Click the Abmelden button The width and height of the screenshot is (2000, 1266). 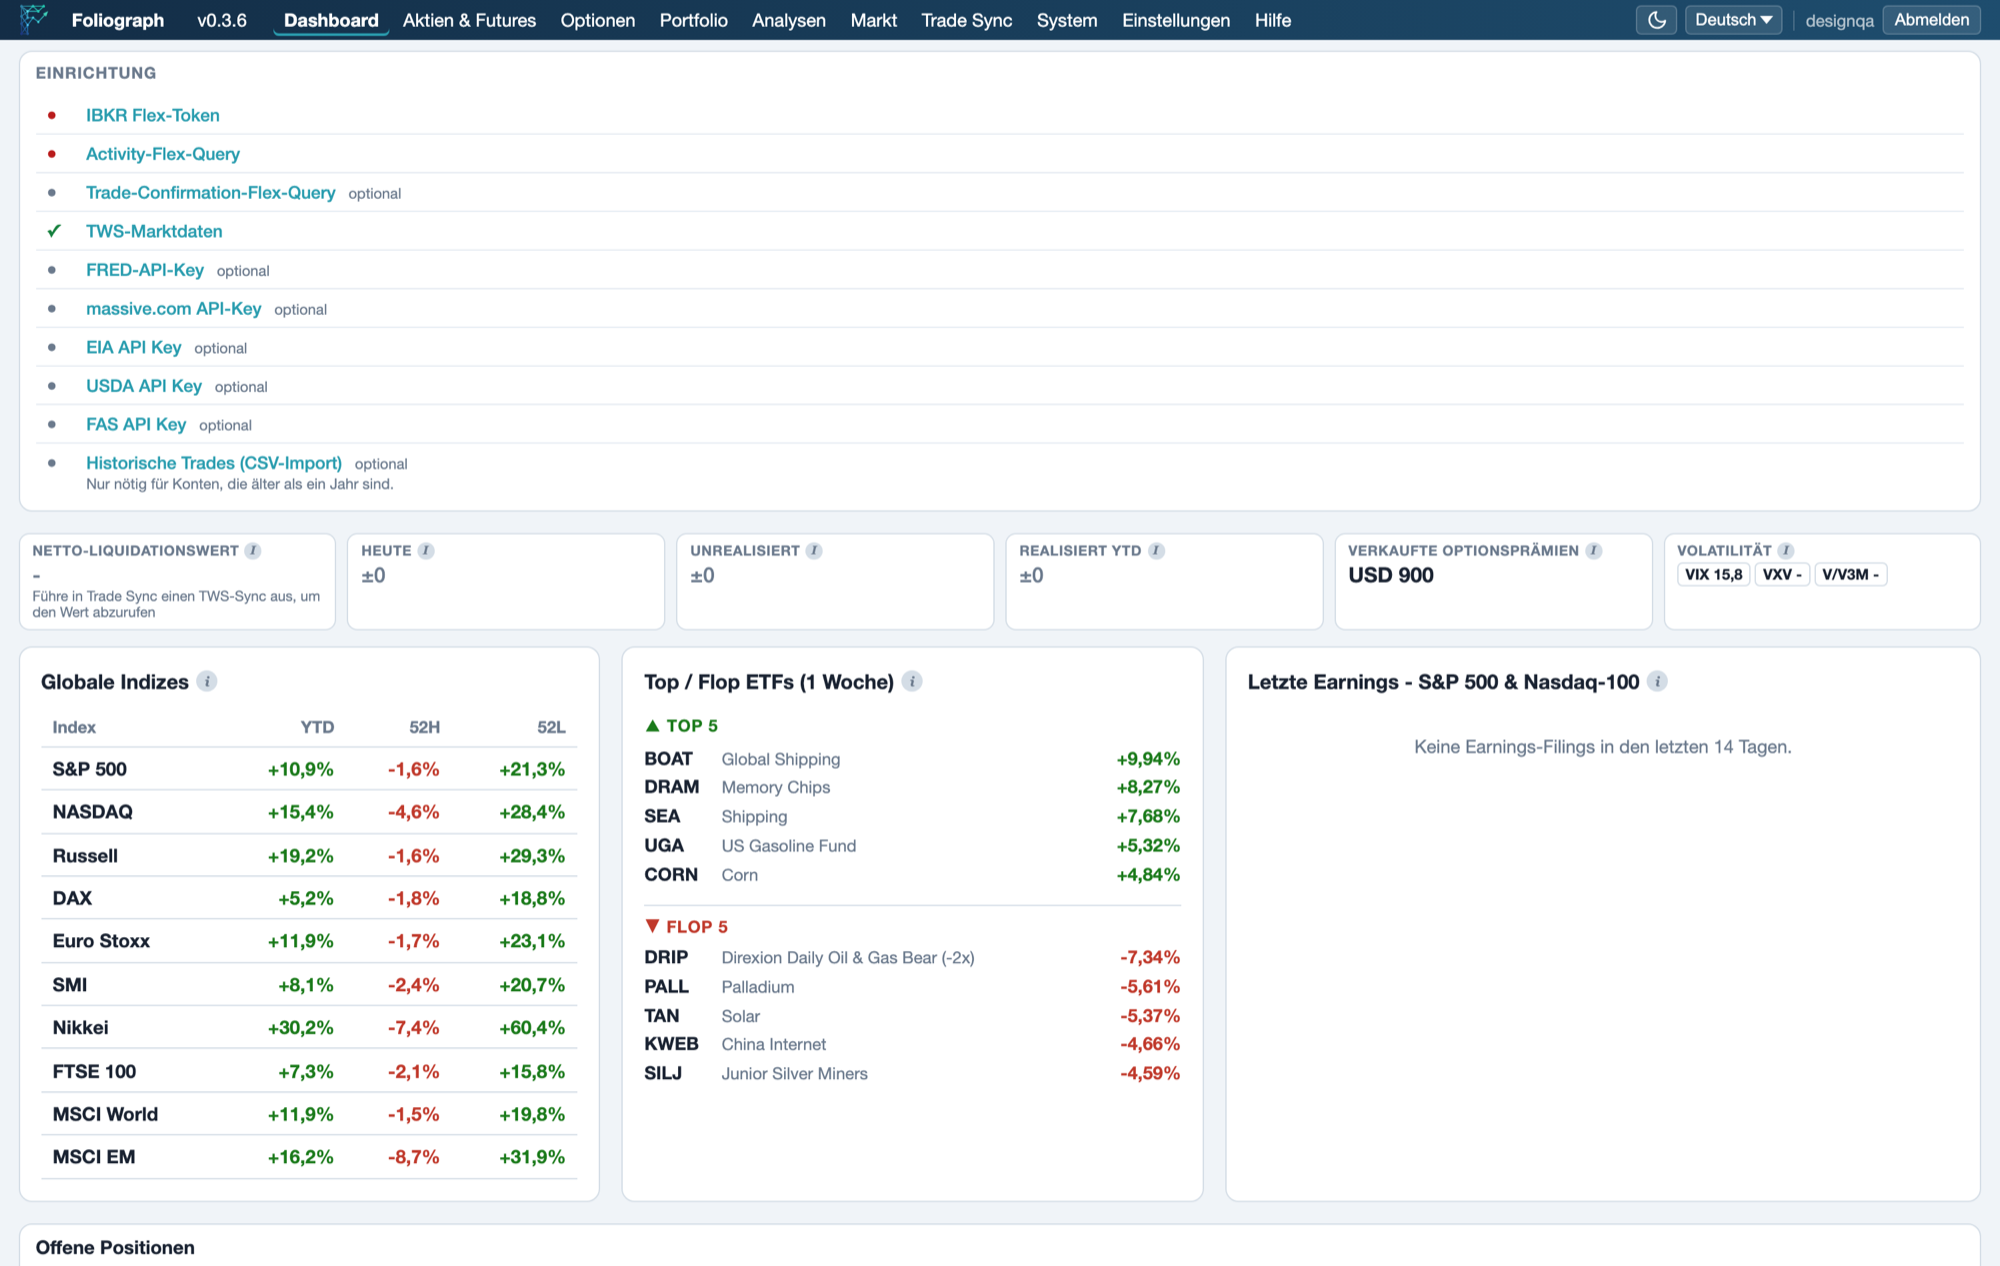coord(1931,20)
